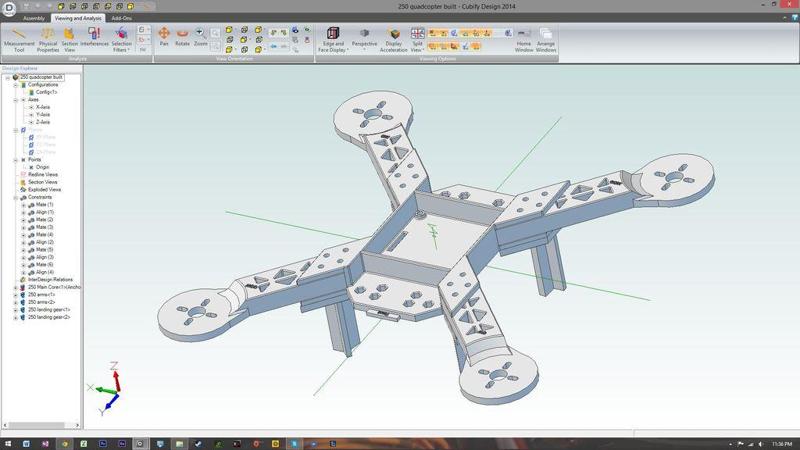Click the coordinate axes triad in the viewport
The height and width of the screenshot is (450, 800).
click(106, 388)
